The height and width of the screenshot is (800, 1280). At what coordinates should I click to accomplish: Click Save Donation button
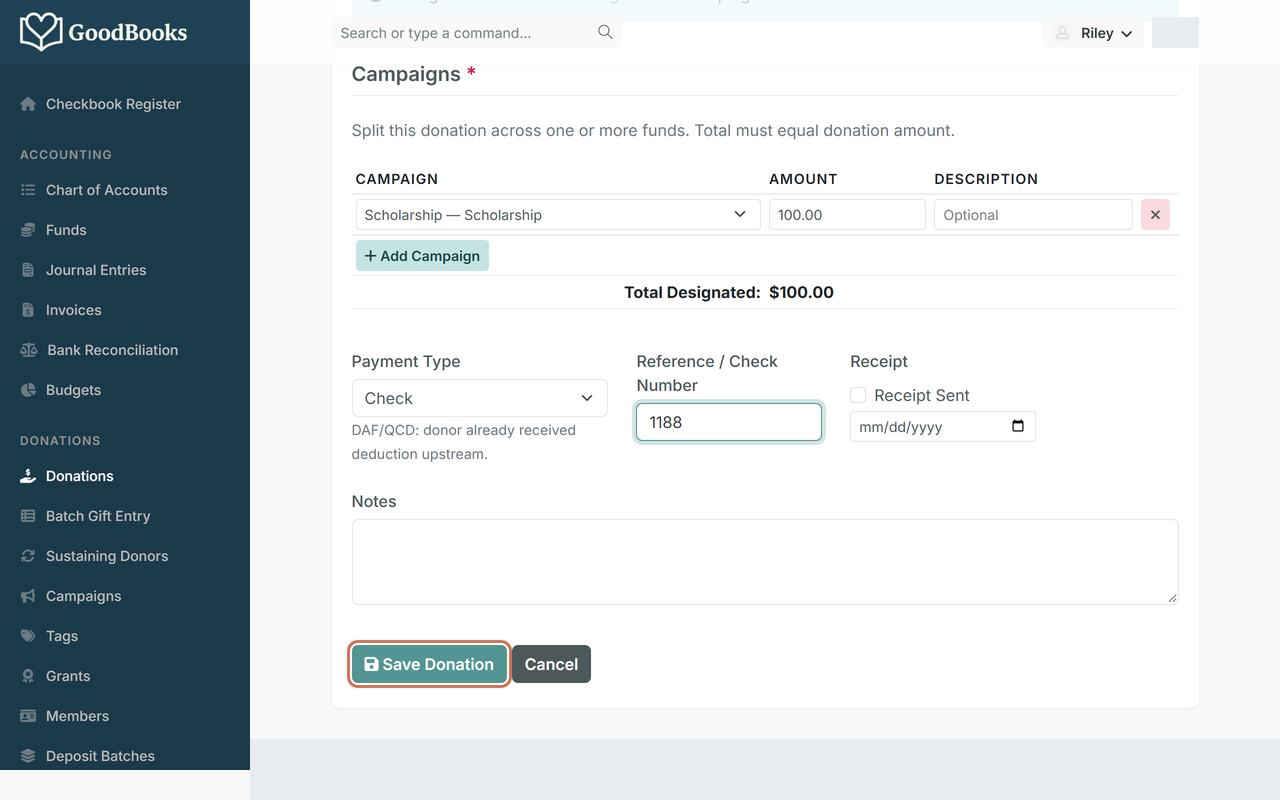(x=429, y=664)
